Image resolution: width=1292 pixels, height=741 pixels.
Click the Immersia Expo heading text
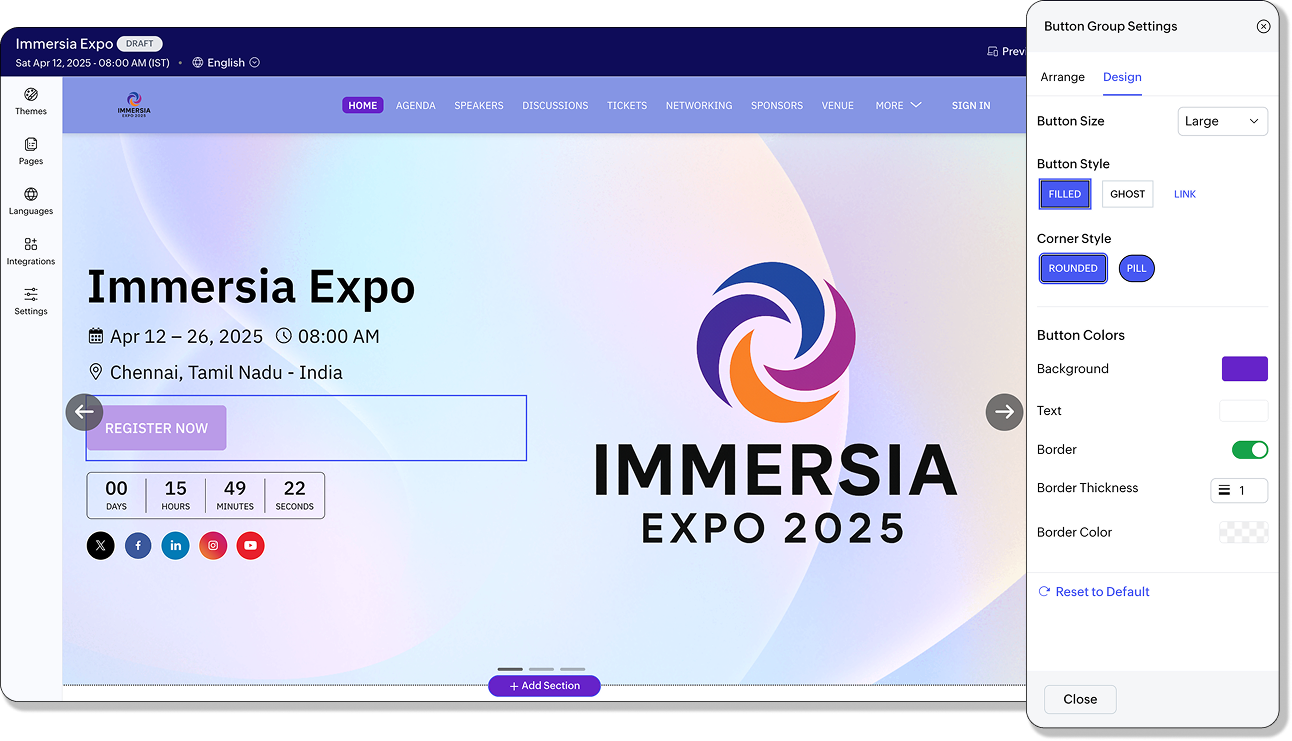tap(251, 287)
